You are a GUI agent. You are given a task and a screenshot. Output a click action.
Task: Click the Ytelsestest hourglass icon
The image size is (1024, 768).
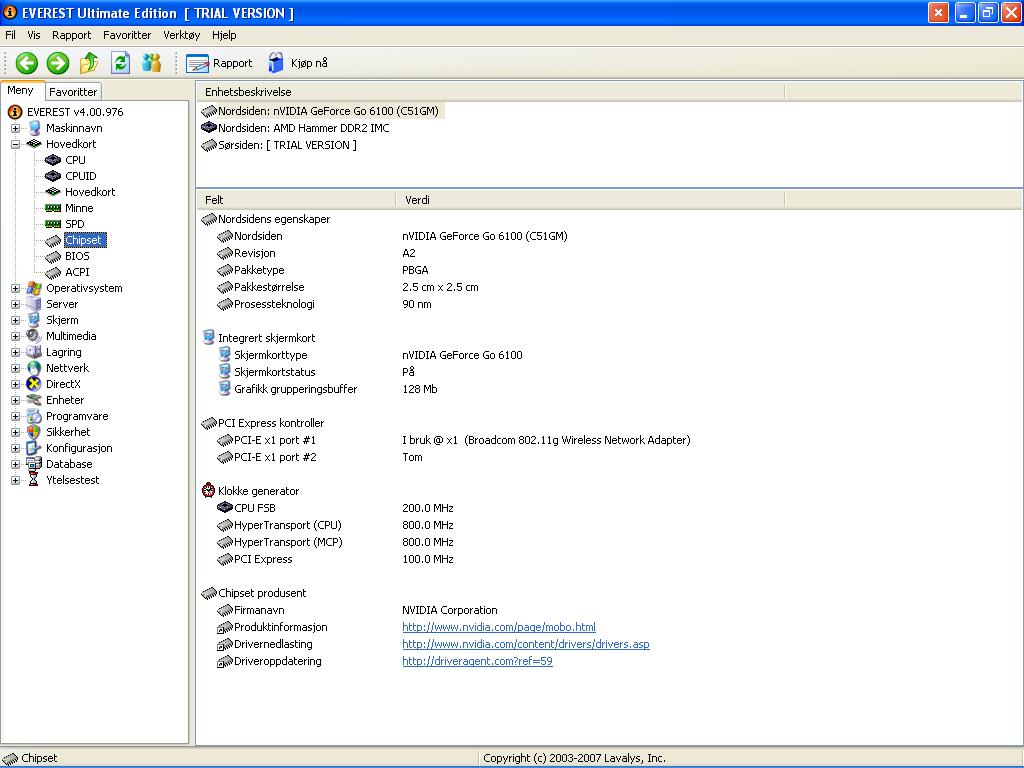34,480
